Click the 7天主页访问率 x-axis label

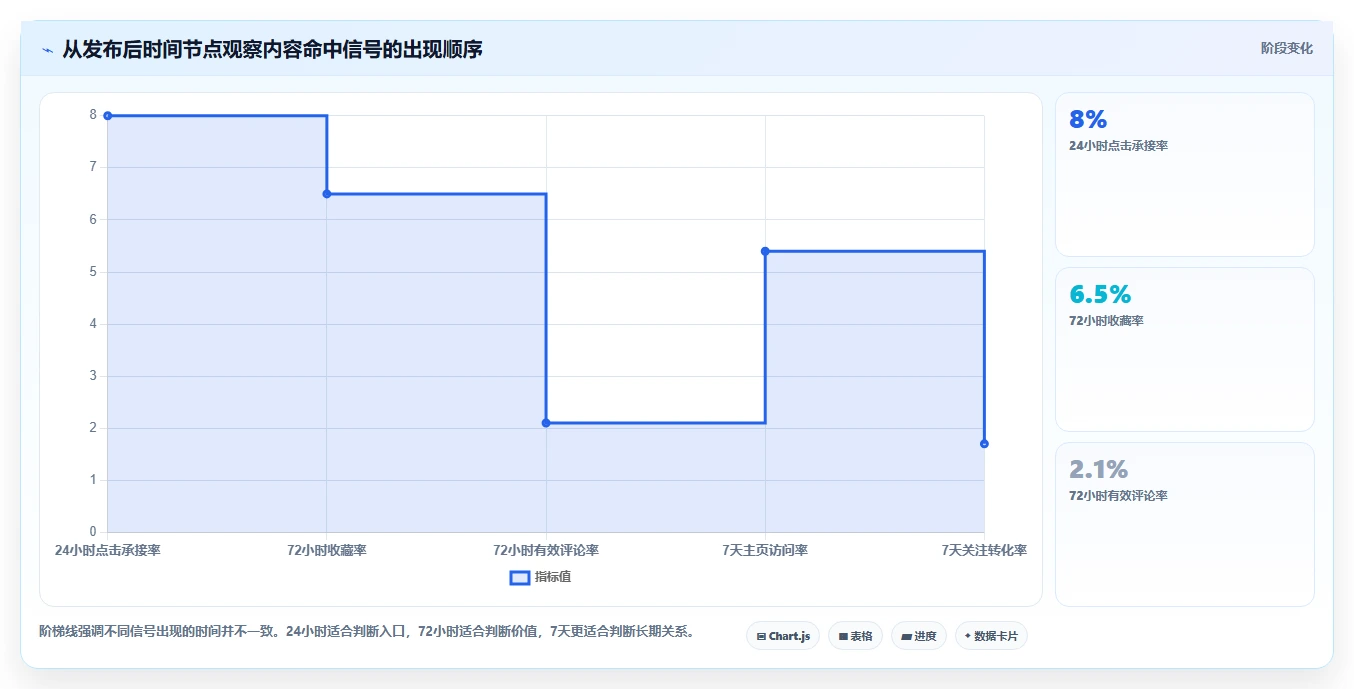(765, 550)
